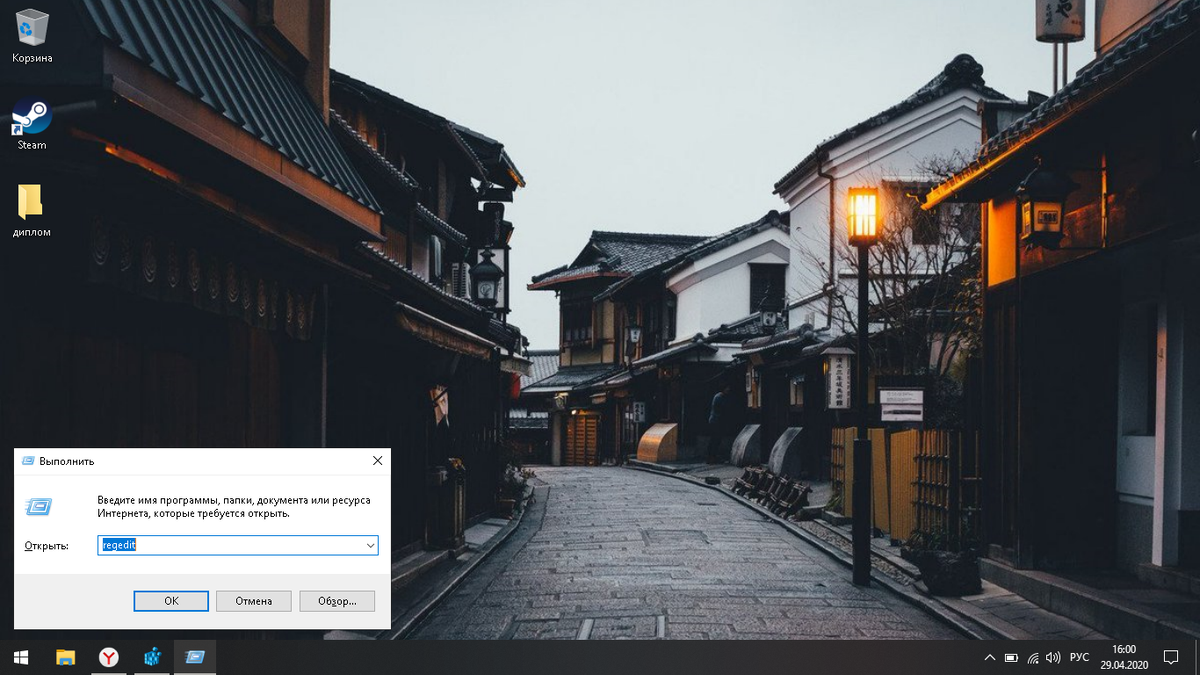Screen dimensions: 1200x675
Task: Launch Yandex Browser from the taskbar
Action: (108, 657)
